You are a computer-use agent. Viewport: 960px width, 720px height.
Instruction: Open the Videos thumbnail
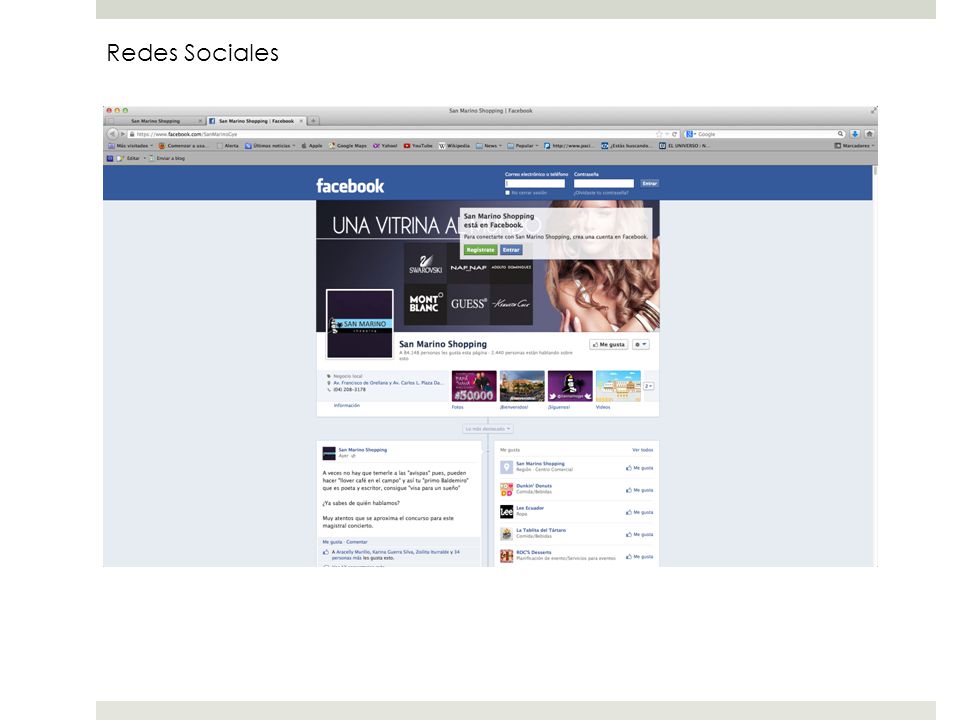click(x=618, y=386)
